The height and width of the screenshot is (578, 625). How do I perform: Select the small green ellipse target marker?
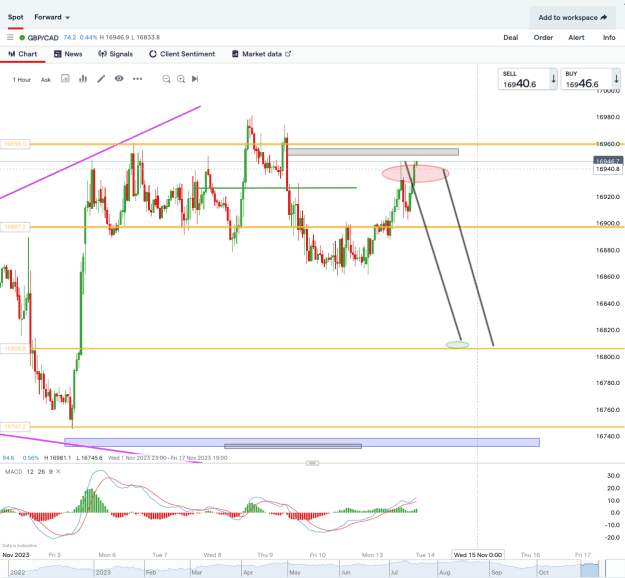click(457, 345)
